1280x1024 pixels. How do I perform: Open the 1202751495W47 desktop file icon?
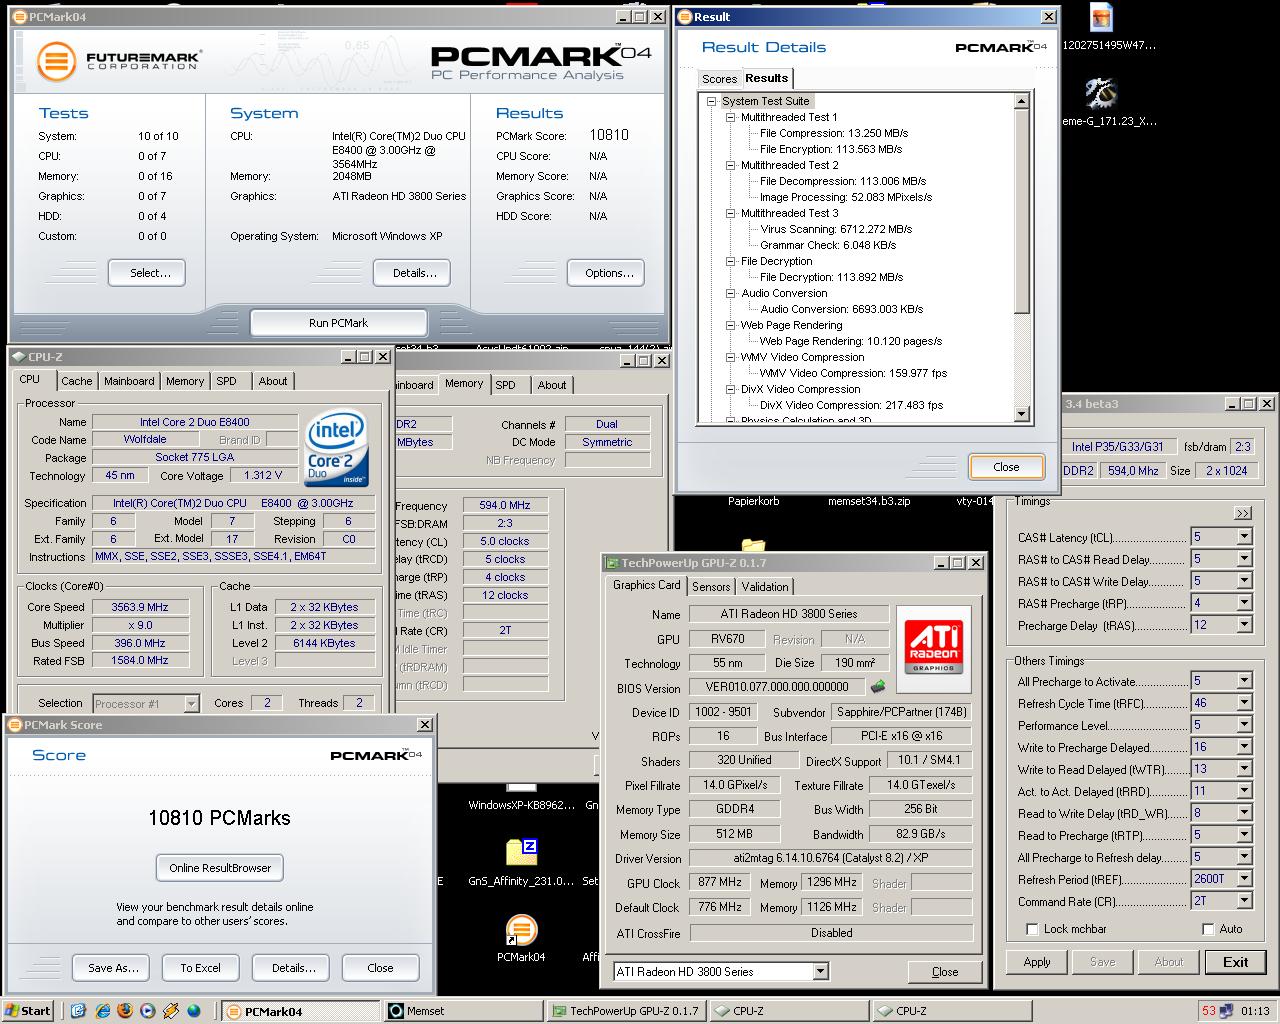tap(1101, 19)
